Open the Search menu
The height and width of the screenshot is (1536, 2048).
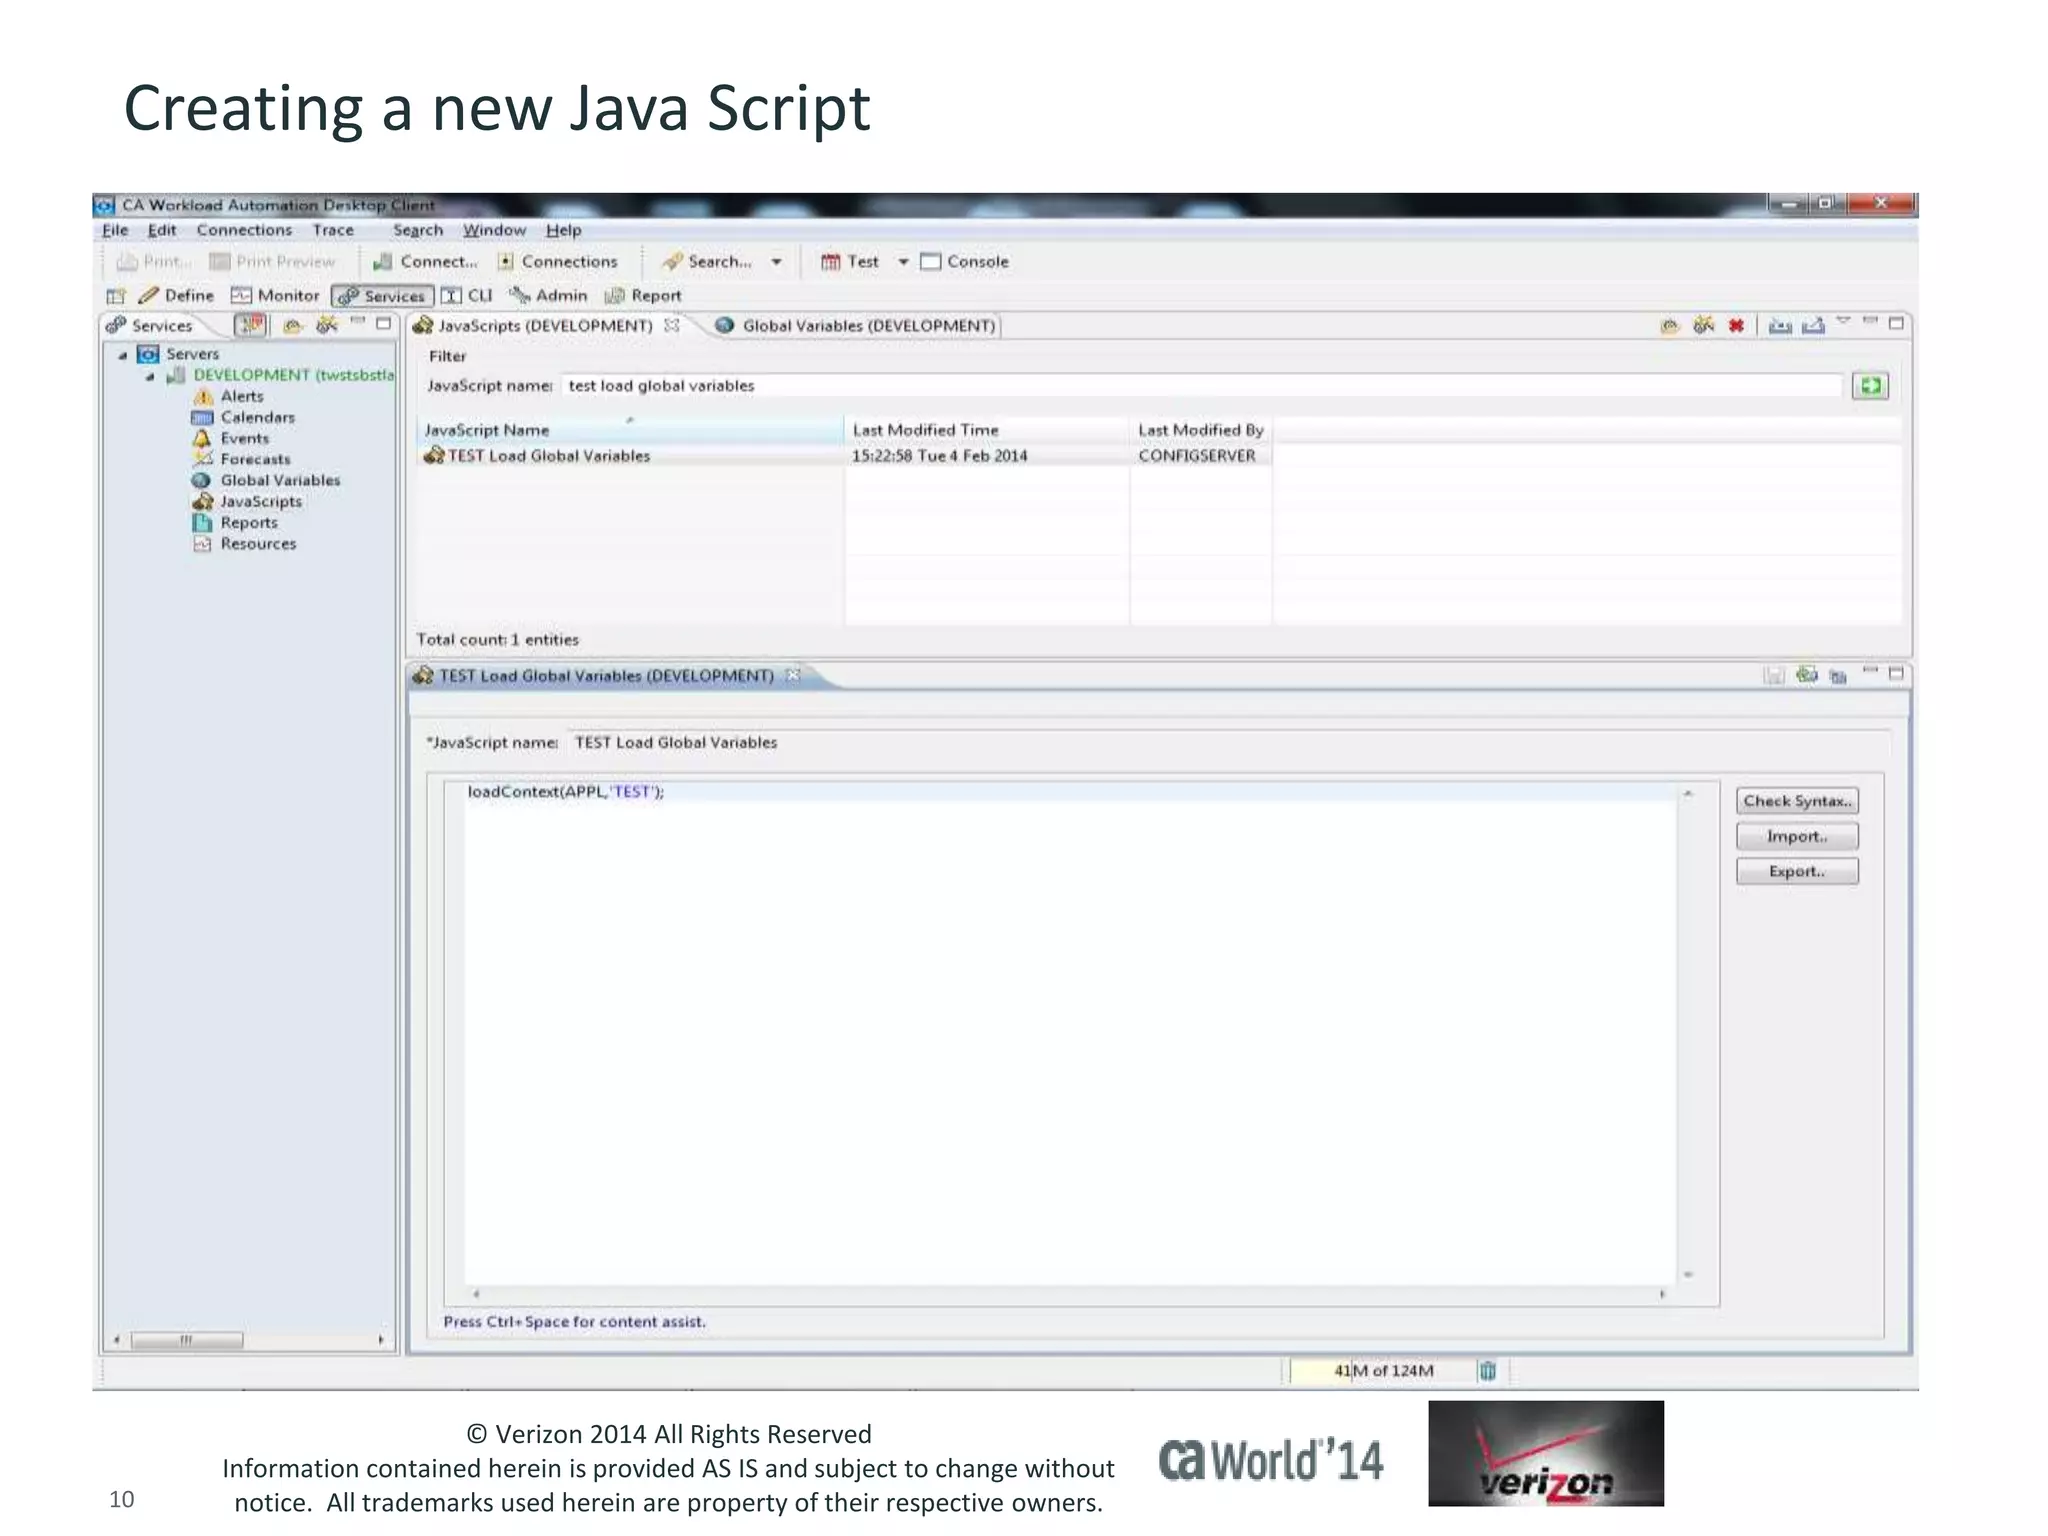[418, 230]
